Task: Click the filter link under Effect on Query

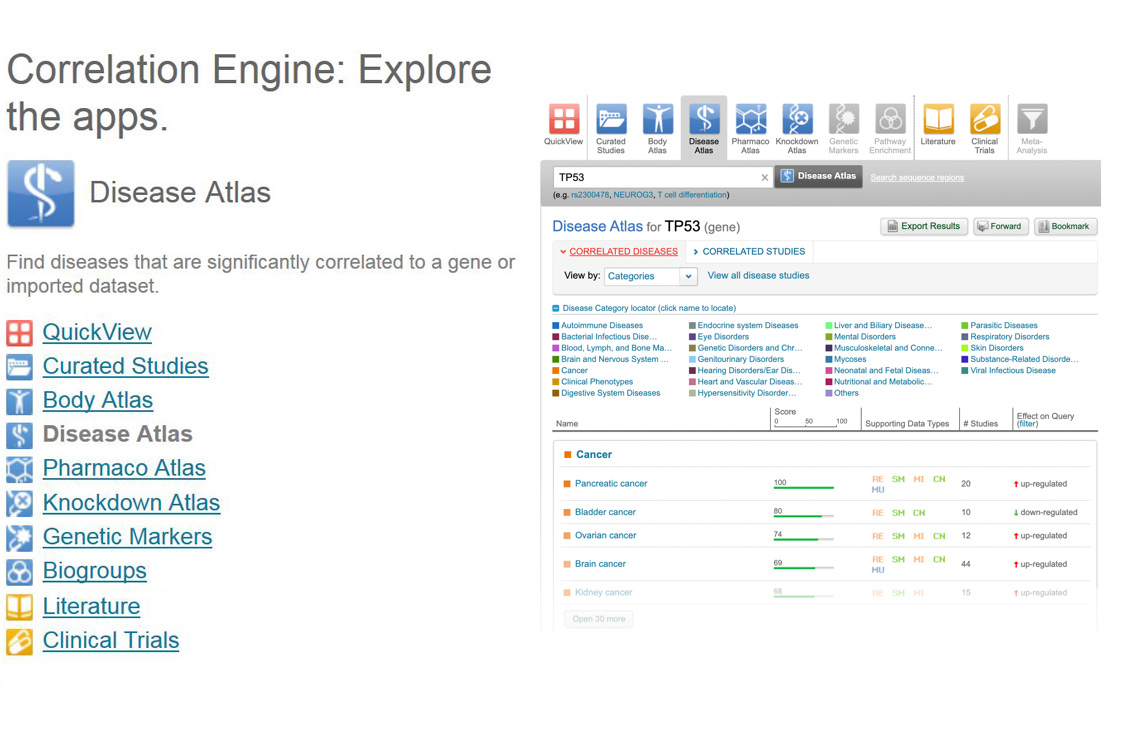Action: [1027, 424]
